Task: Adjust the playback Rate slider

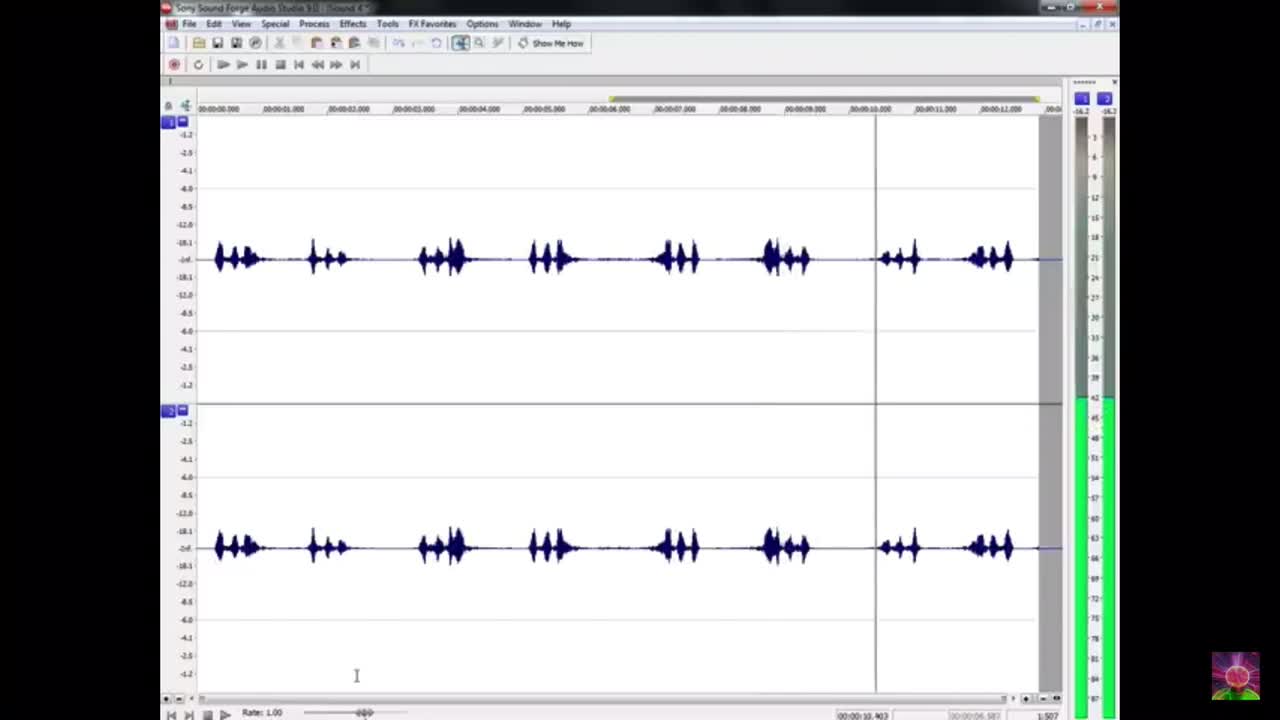Action: [355, 712]
